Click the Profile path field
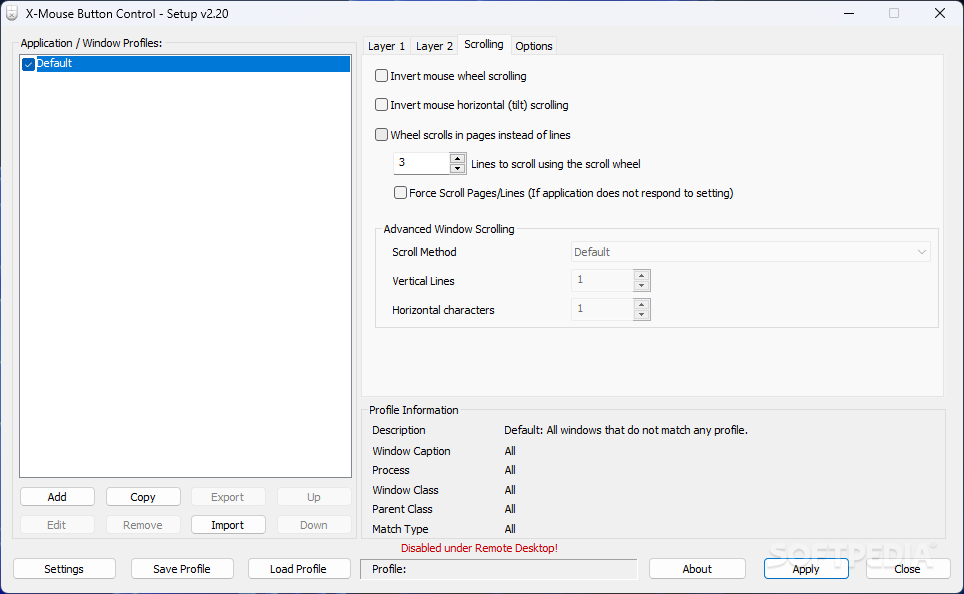The height and width of the screenshot is (594, 964). 499,569
